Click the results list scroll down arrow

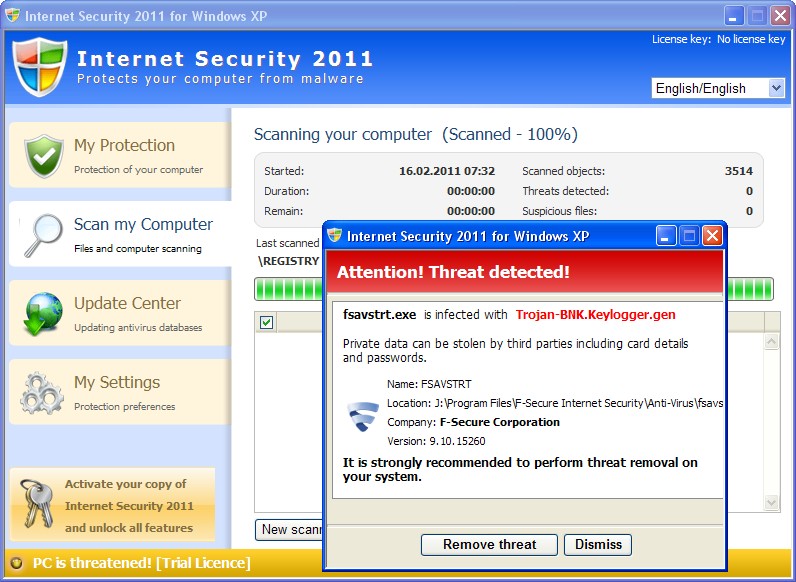tap(772, 503)
